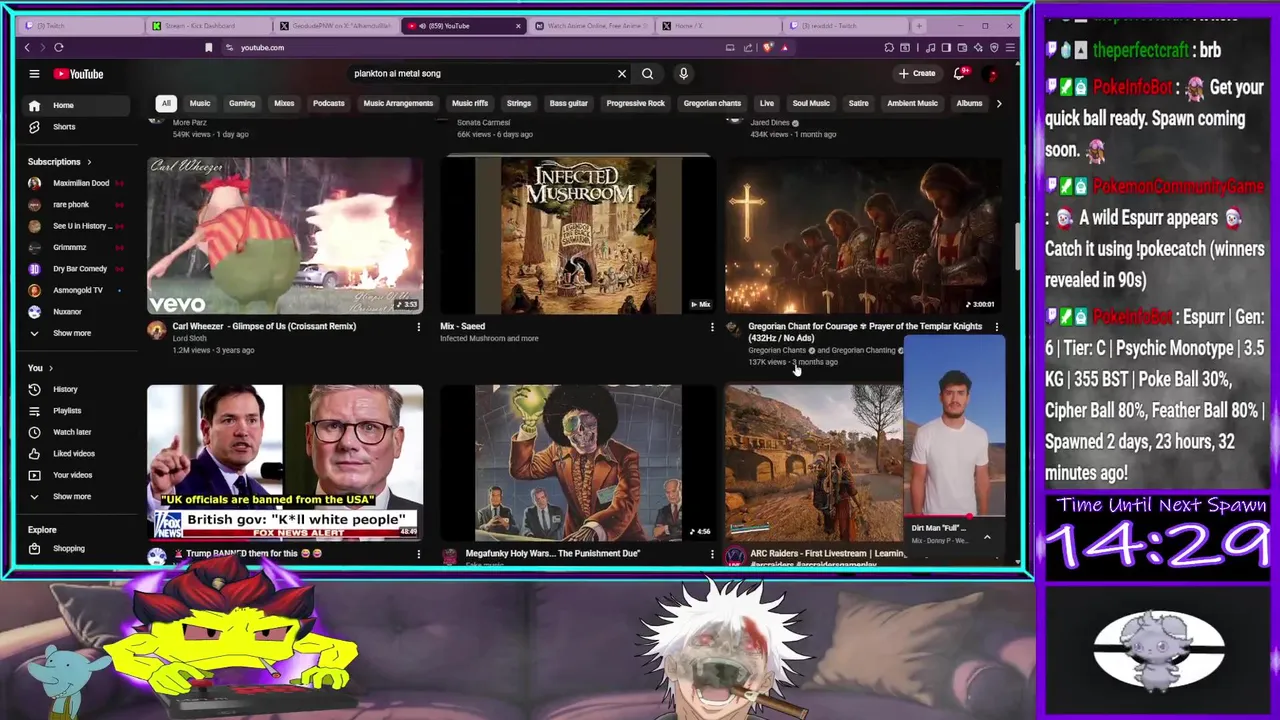1280x720 pixels.
Task: Select the Gregorian chants filter chip
Action: tap(712, 103)
